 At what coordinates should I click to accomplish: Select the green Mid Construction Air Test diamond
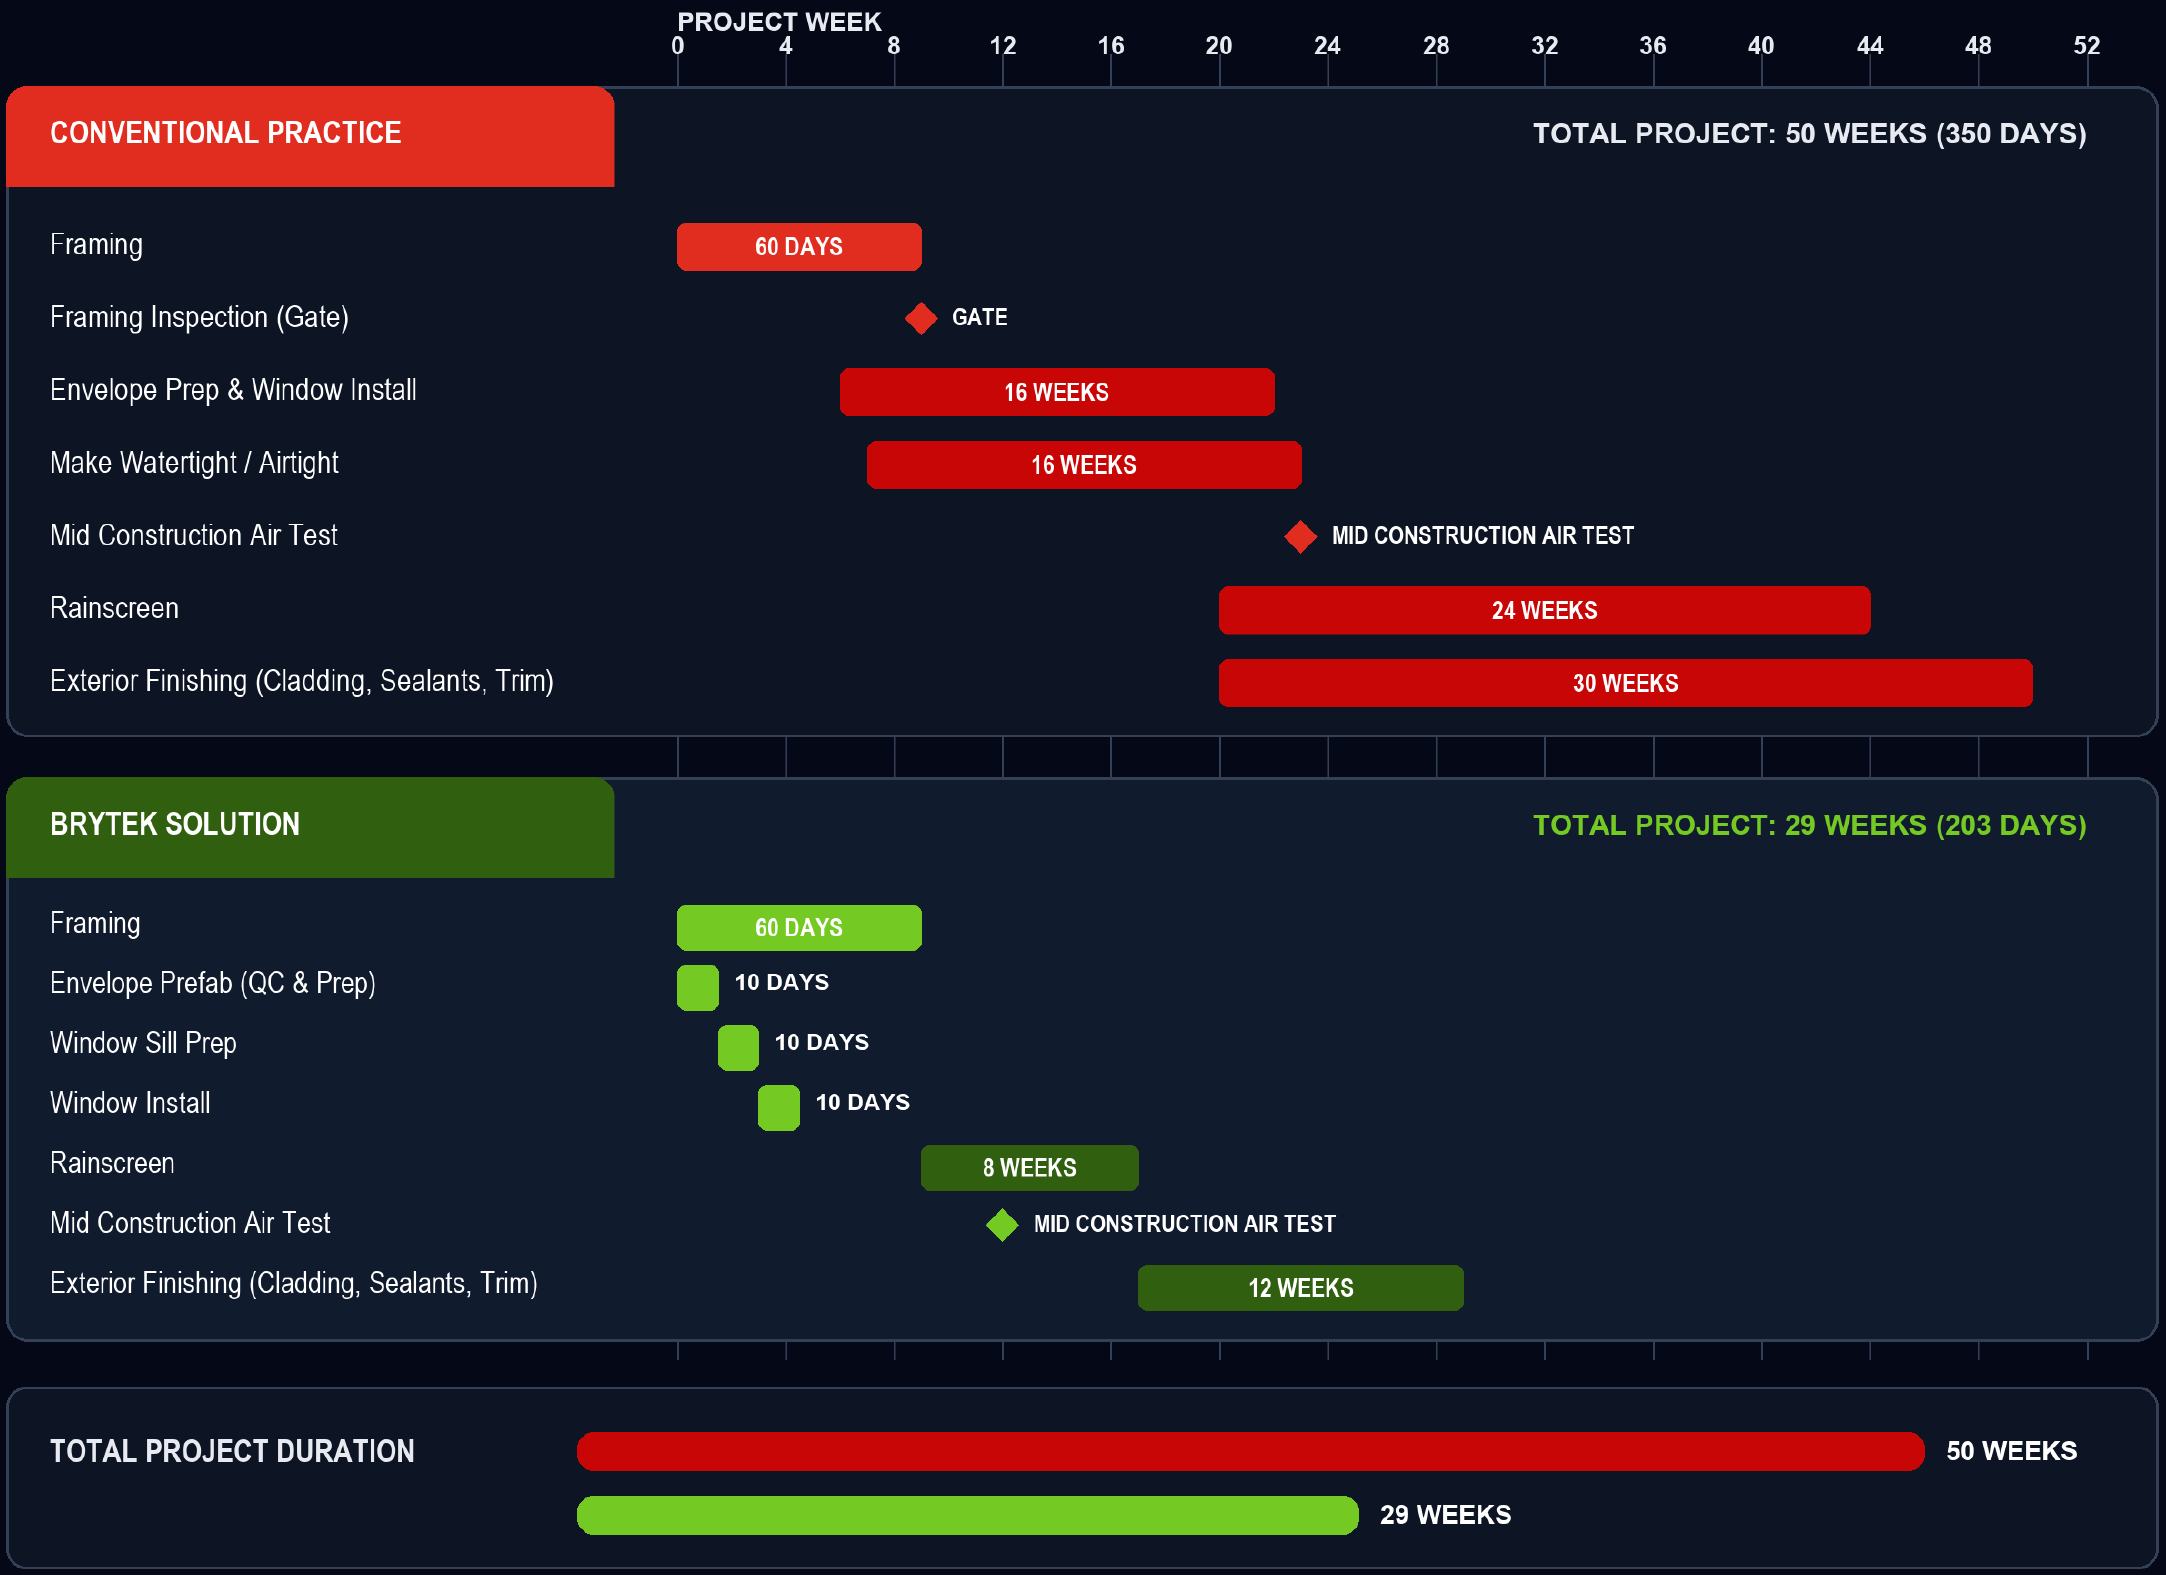click(1002, 1224)
